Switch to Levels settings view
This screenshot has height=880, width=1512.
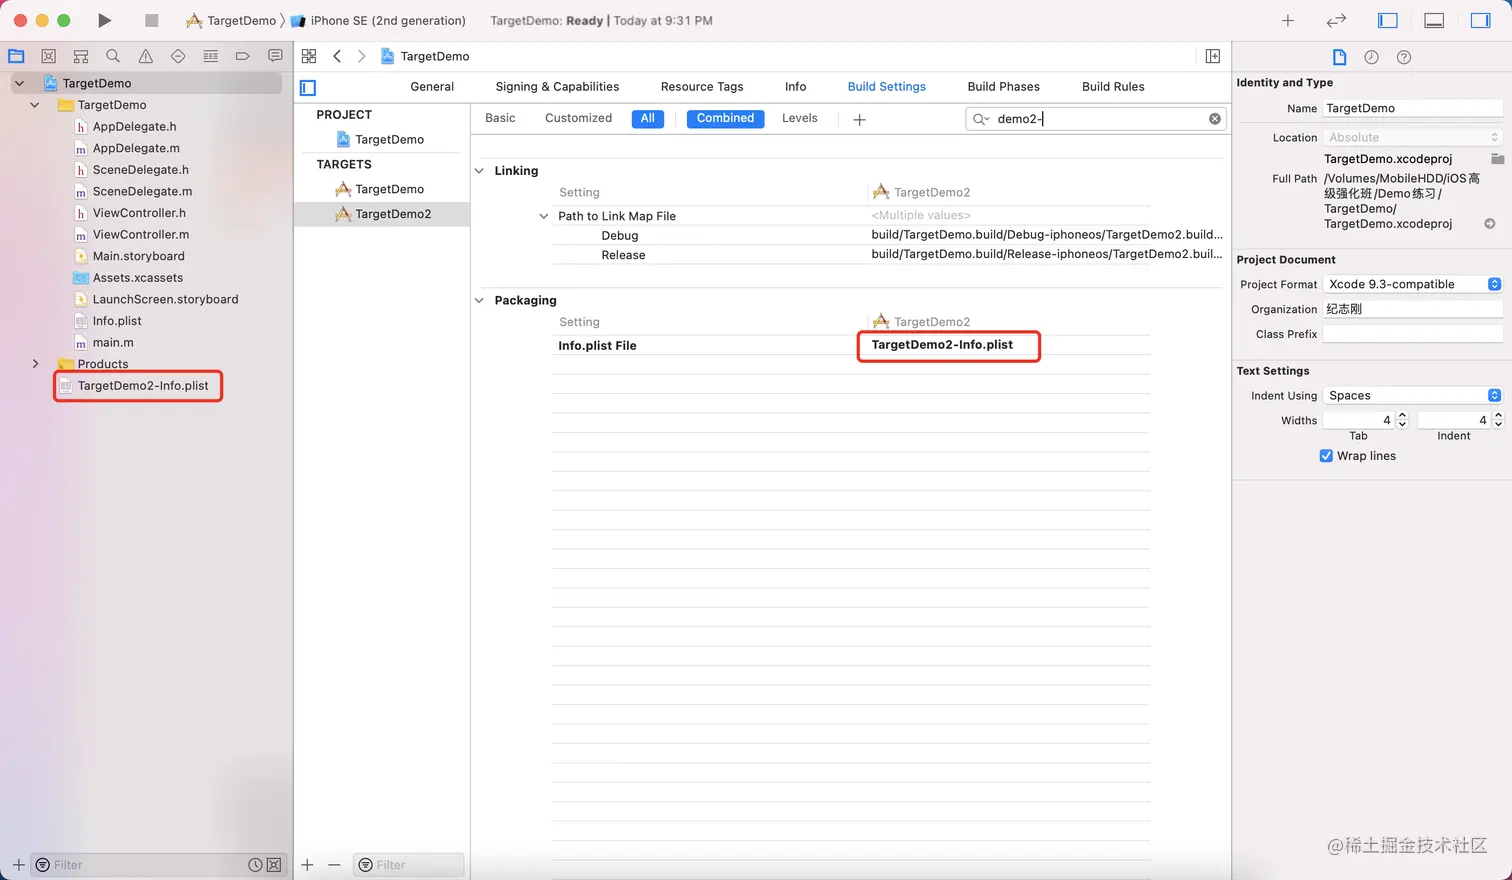(x=800, y=118)
